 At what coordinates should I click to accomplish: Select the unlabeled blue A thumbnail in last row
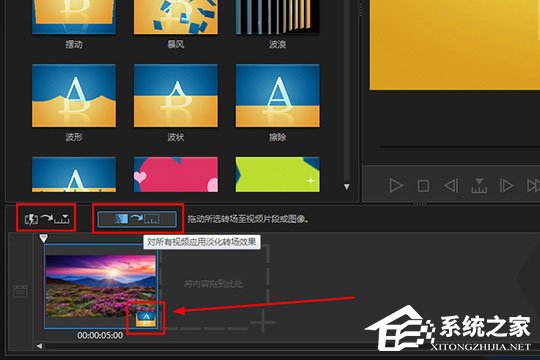(x=74, y=174)
